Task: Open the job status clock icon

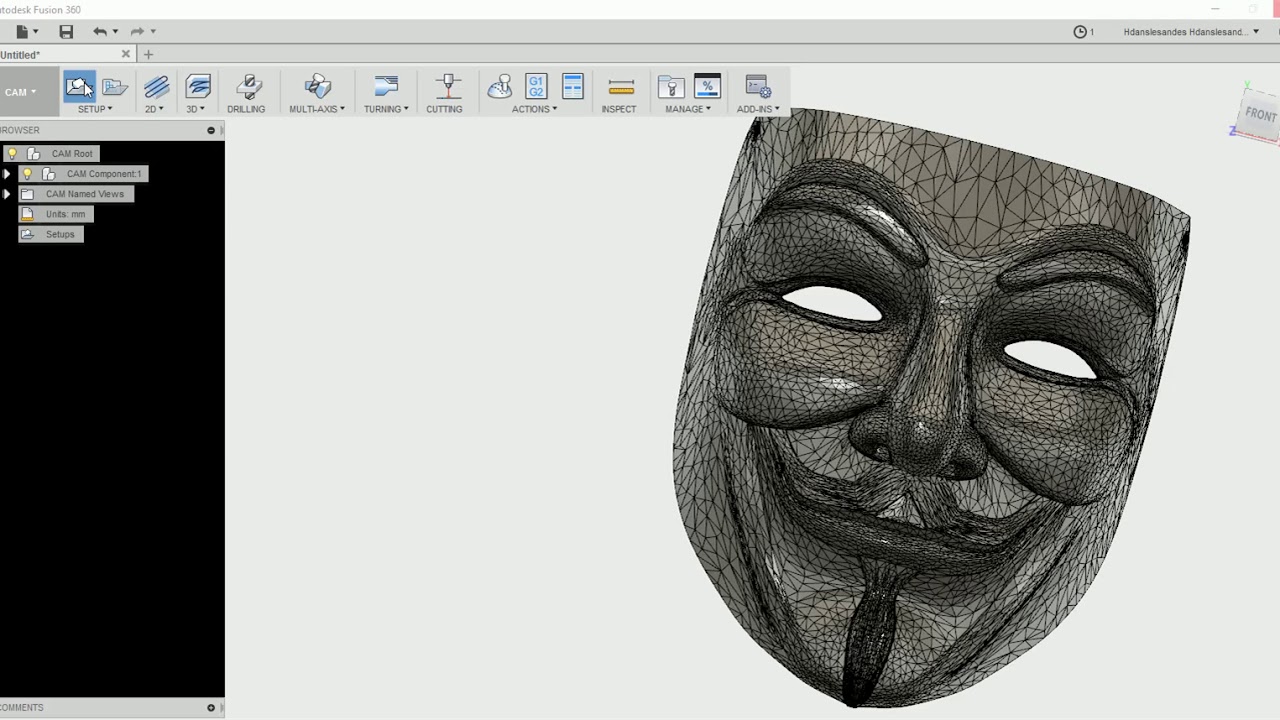Action: pos(1080,32)
